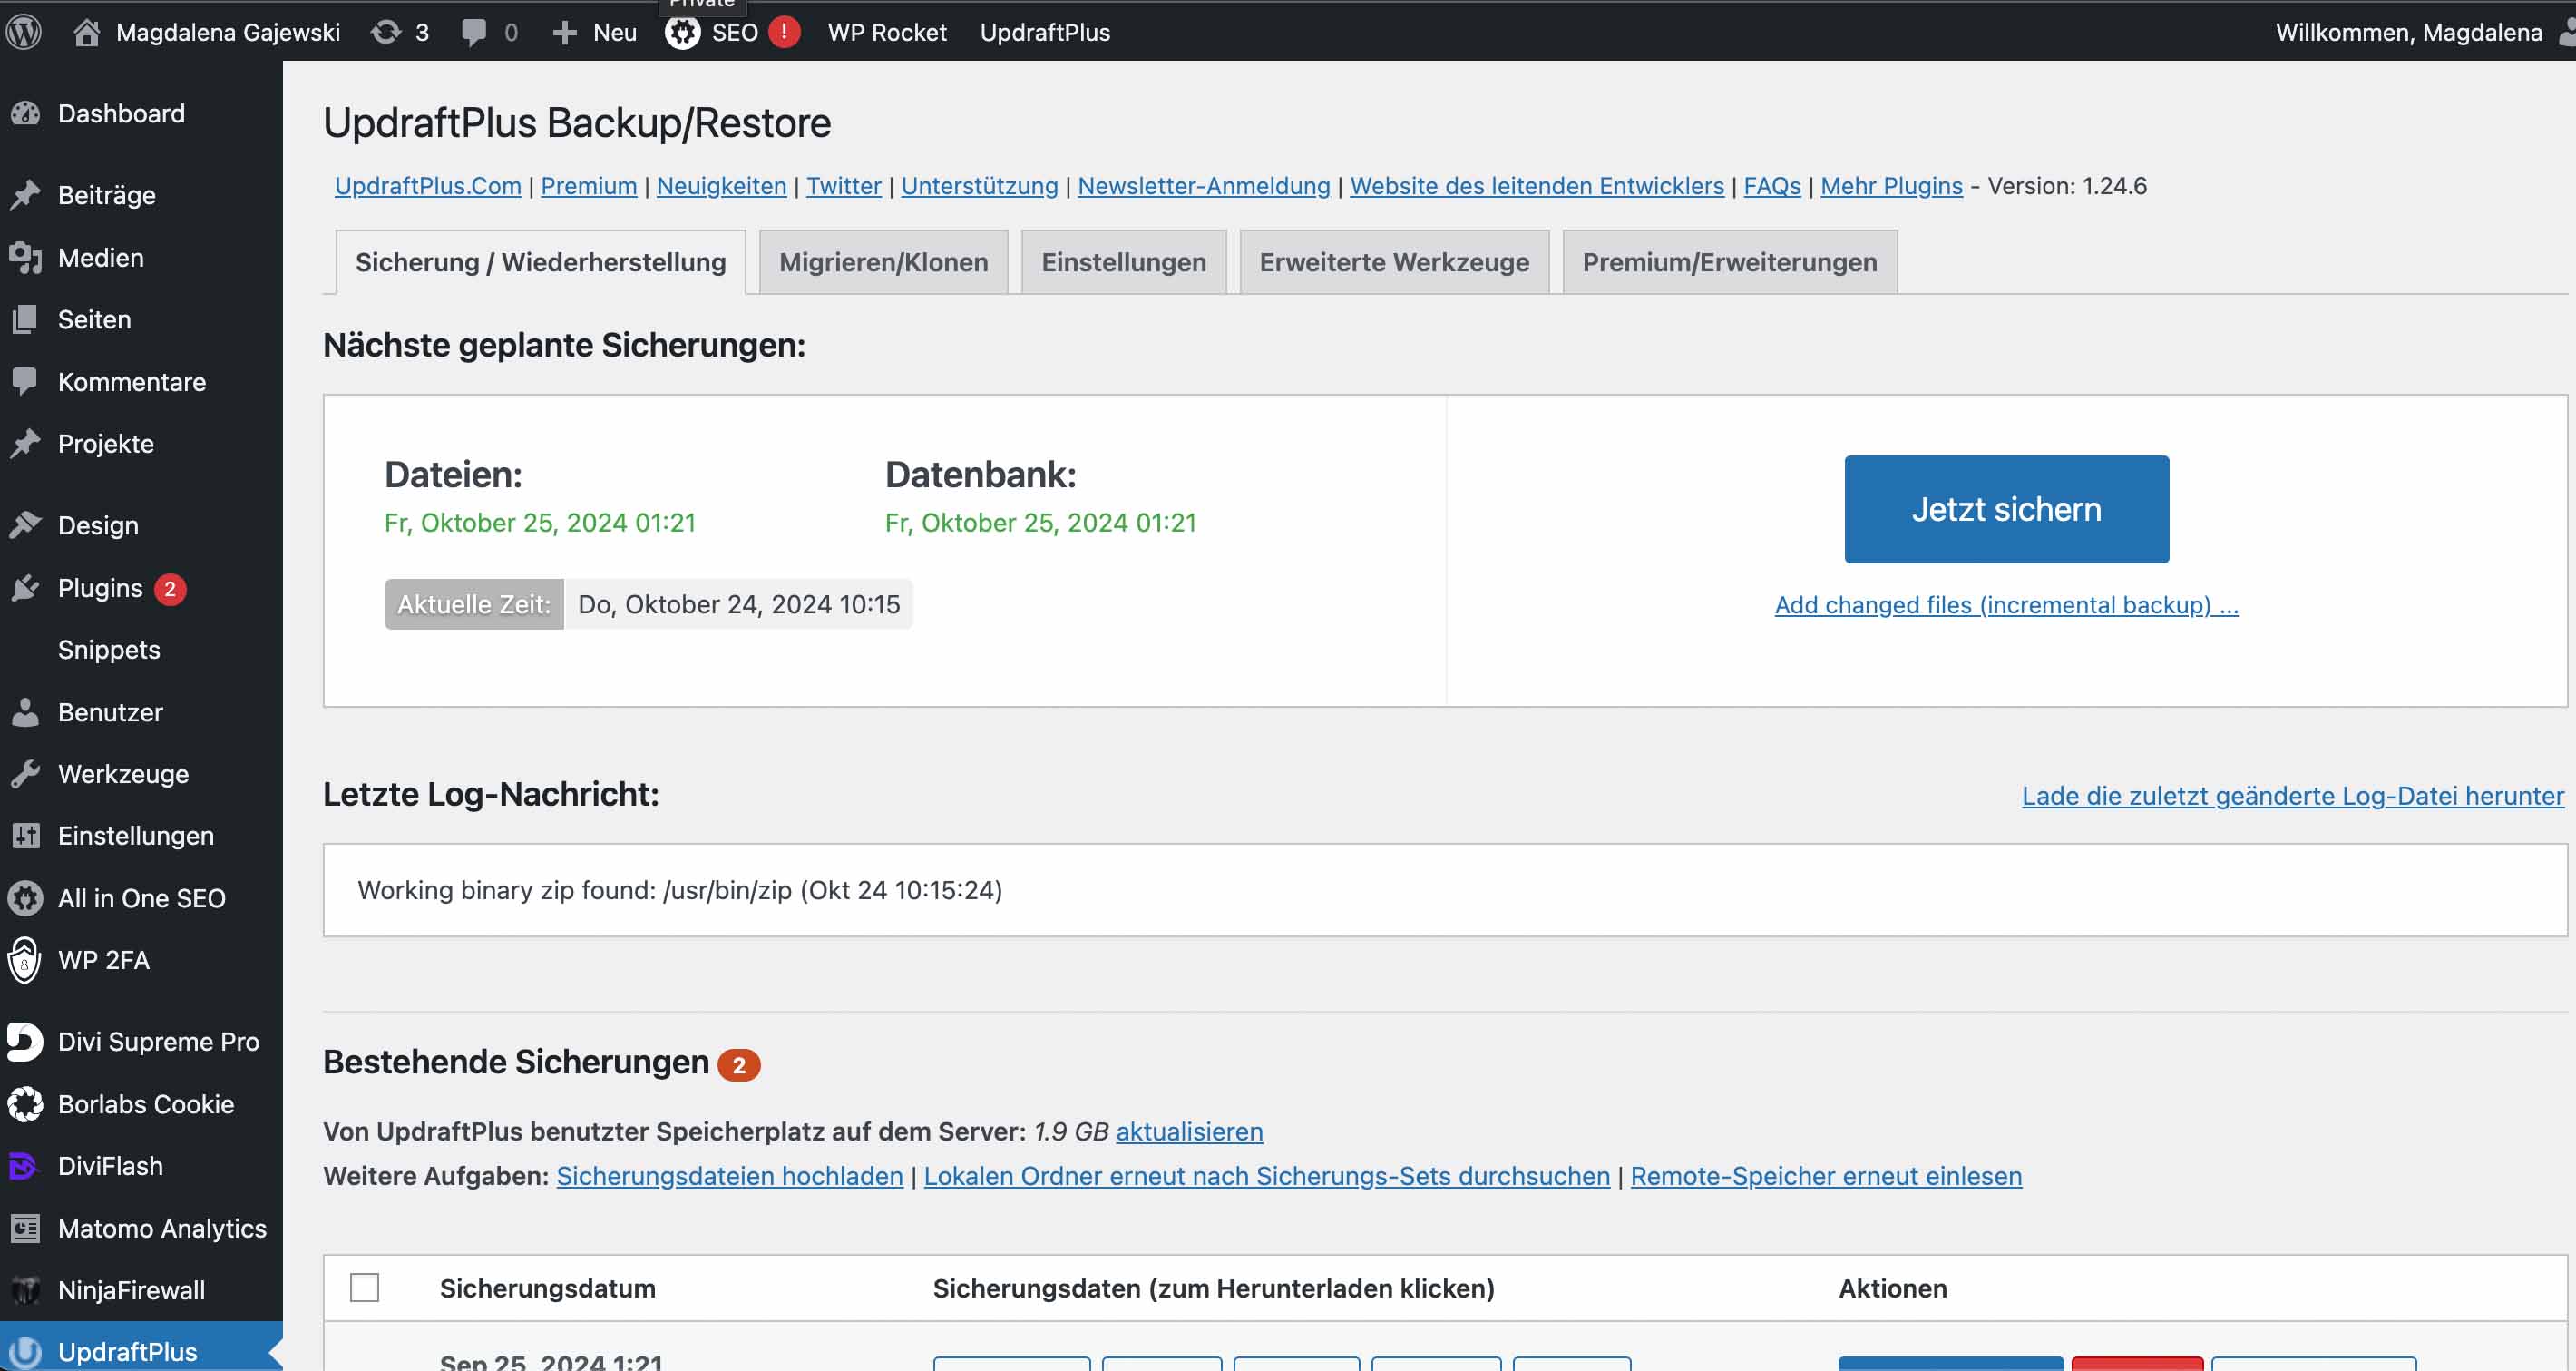Open Snippets in the sidebar menu
The image size is (2576, 1371).
click(x=109, y=650)
